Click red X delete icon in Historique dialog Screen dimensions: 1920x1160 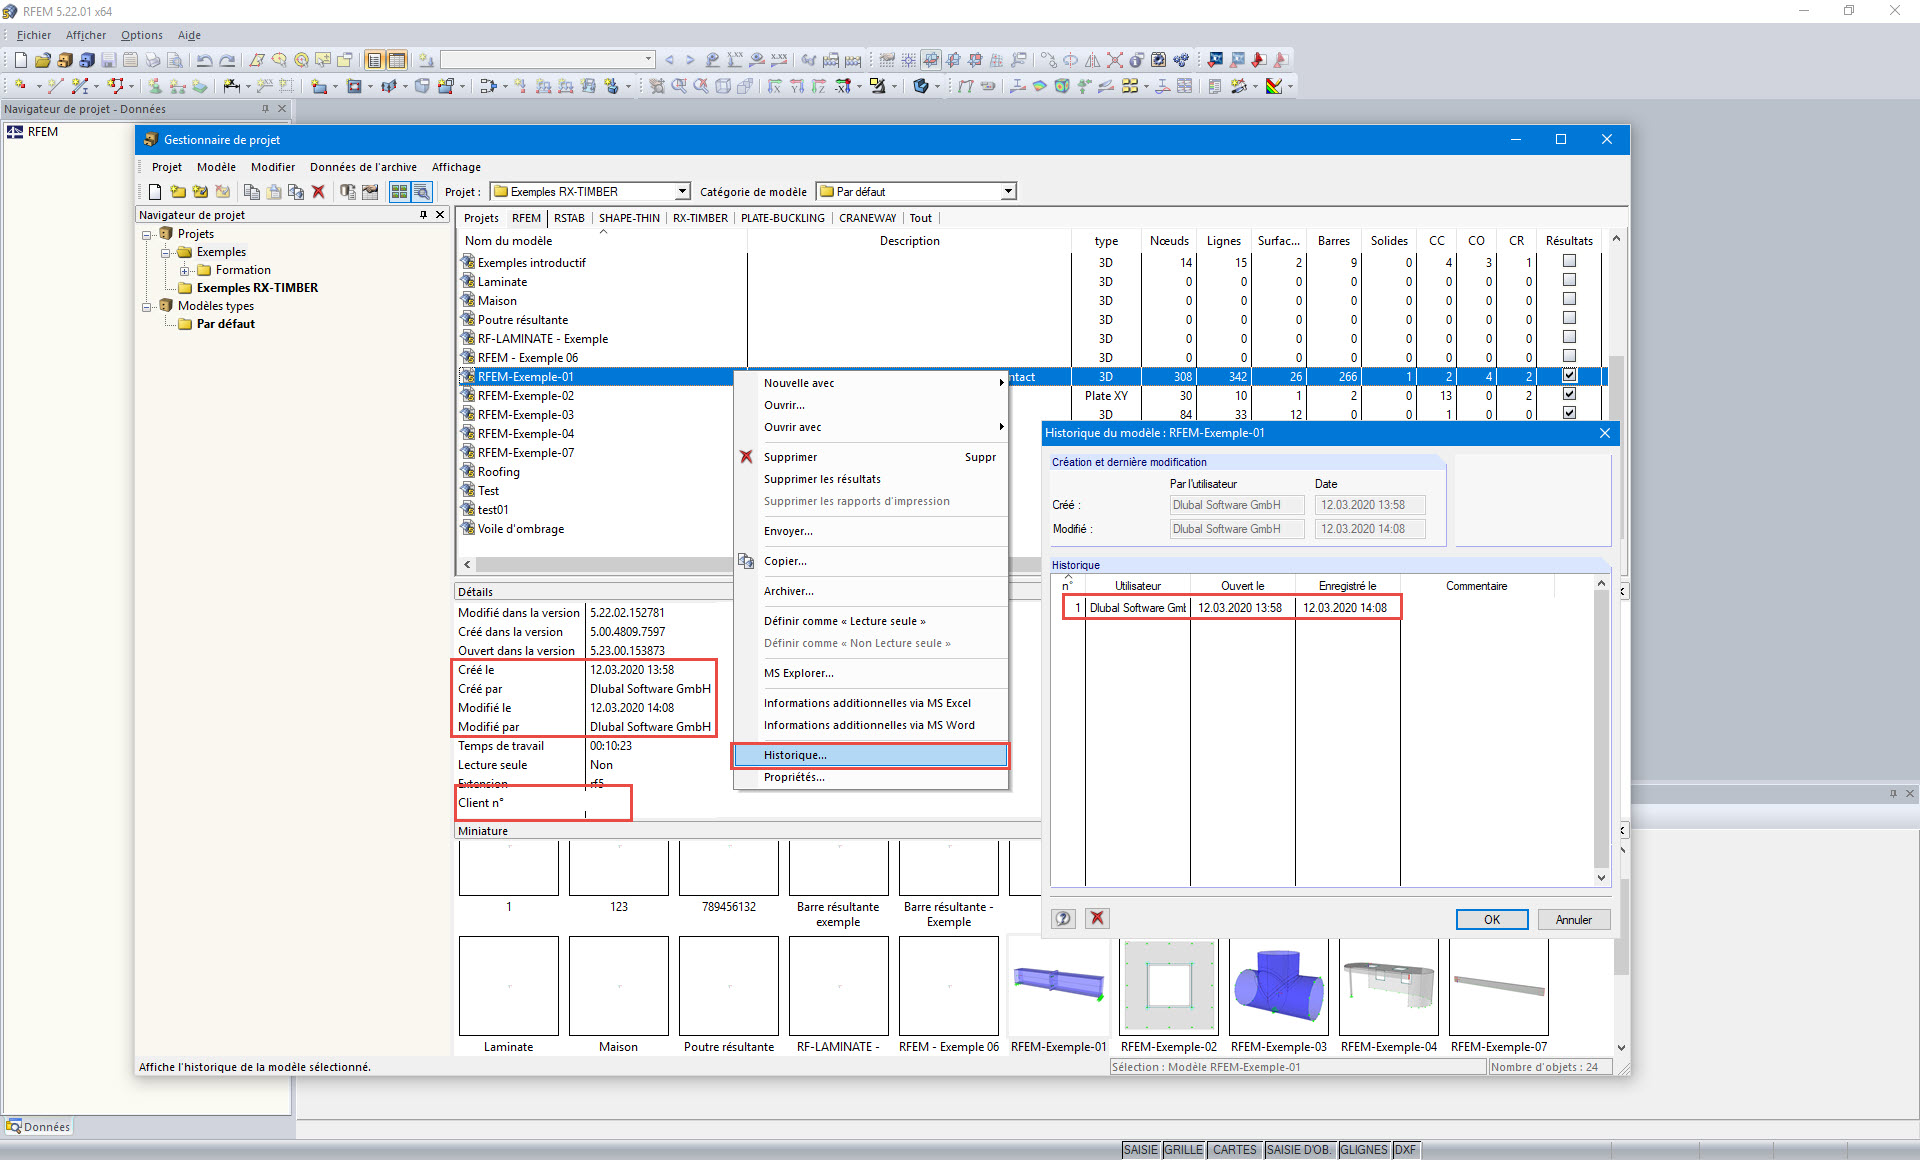pyautogui.click(x=1097, y=919)
